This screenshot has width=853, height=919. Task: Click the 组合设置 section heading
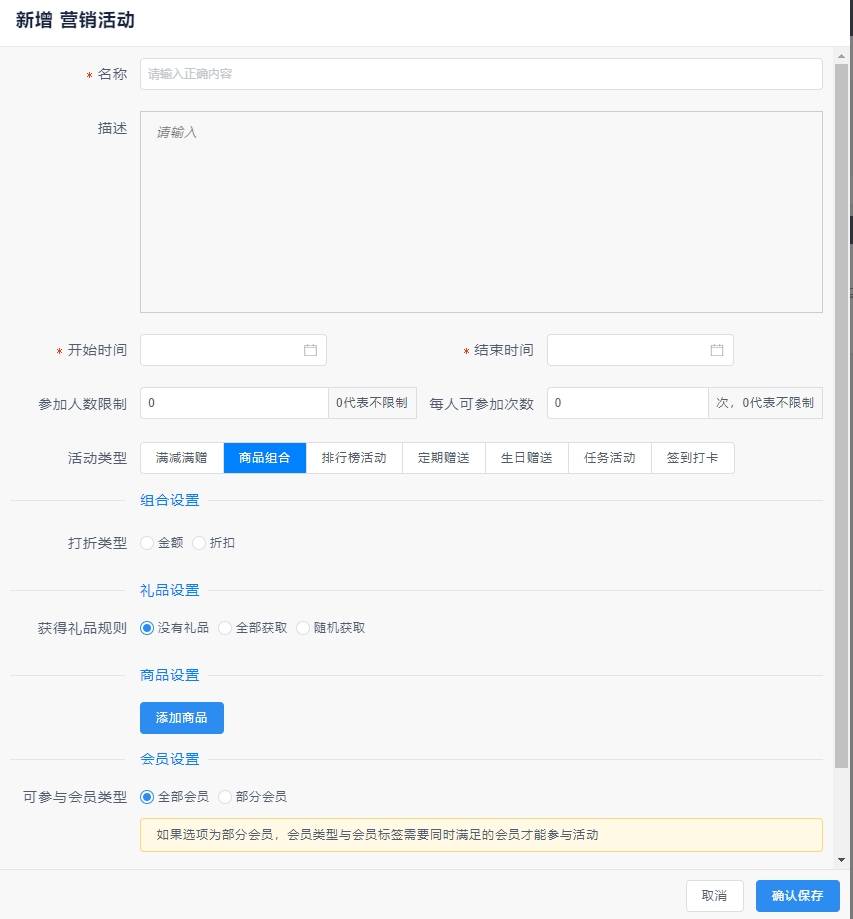170,501
